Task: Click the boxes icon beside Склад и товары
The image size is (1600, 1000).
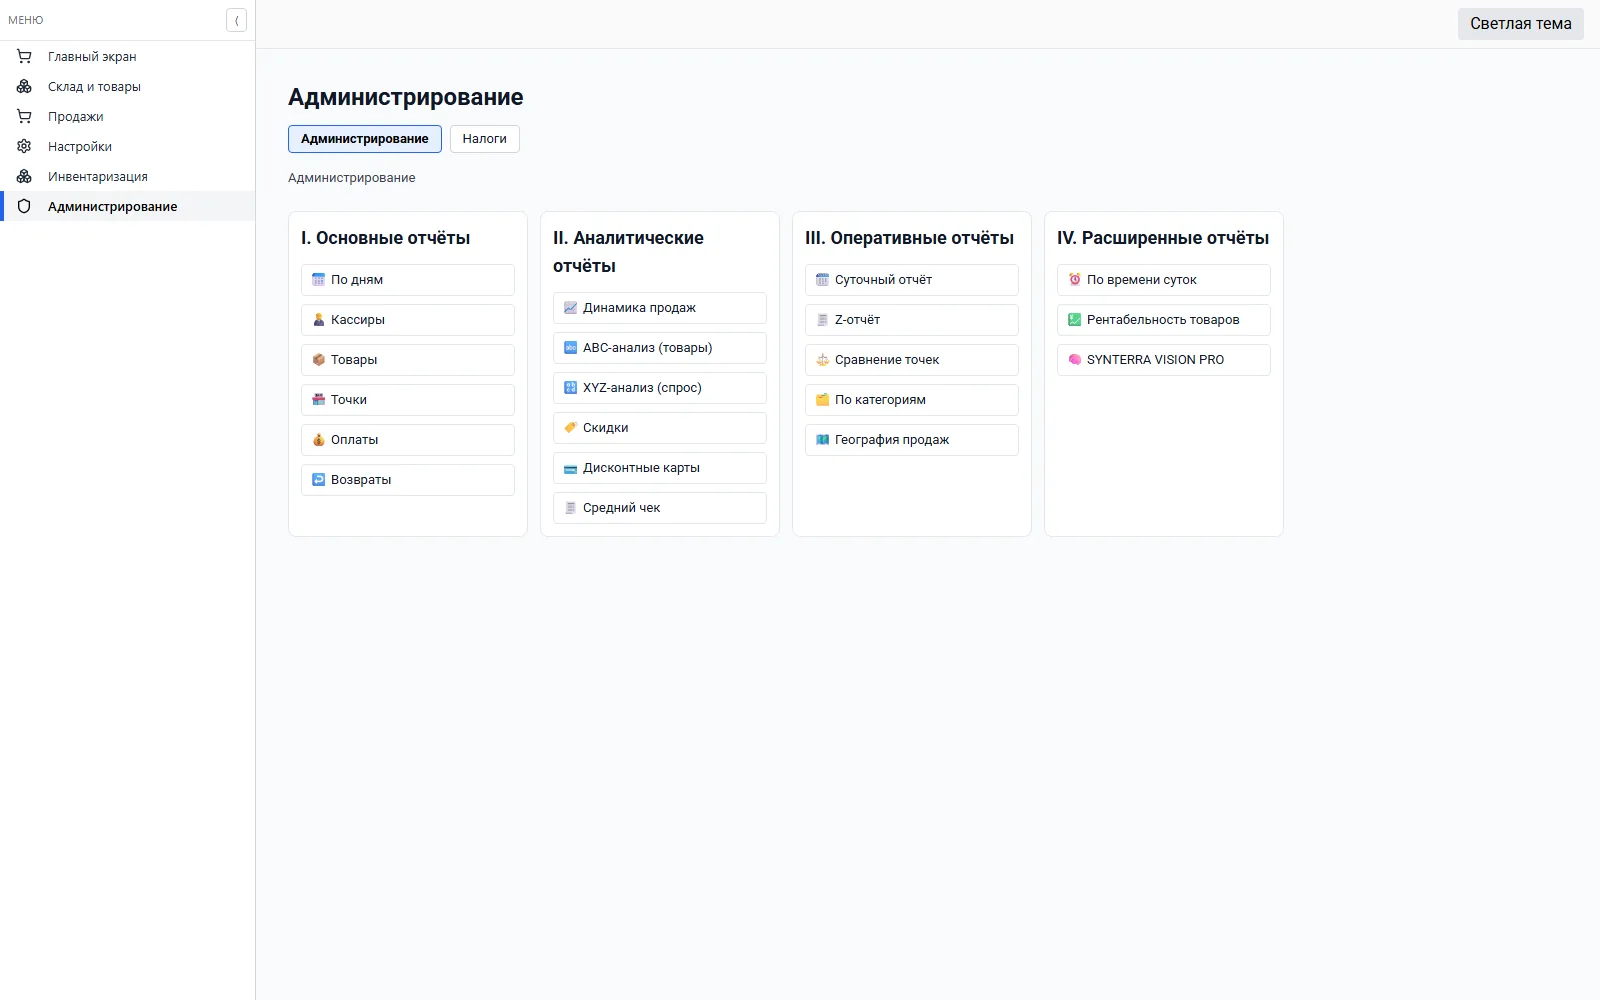Action: 24,87
